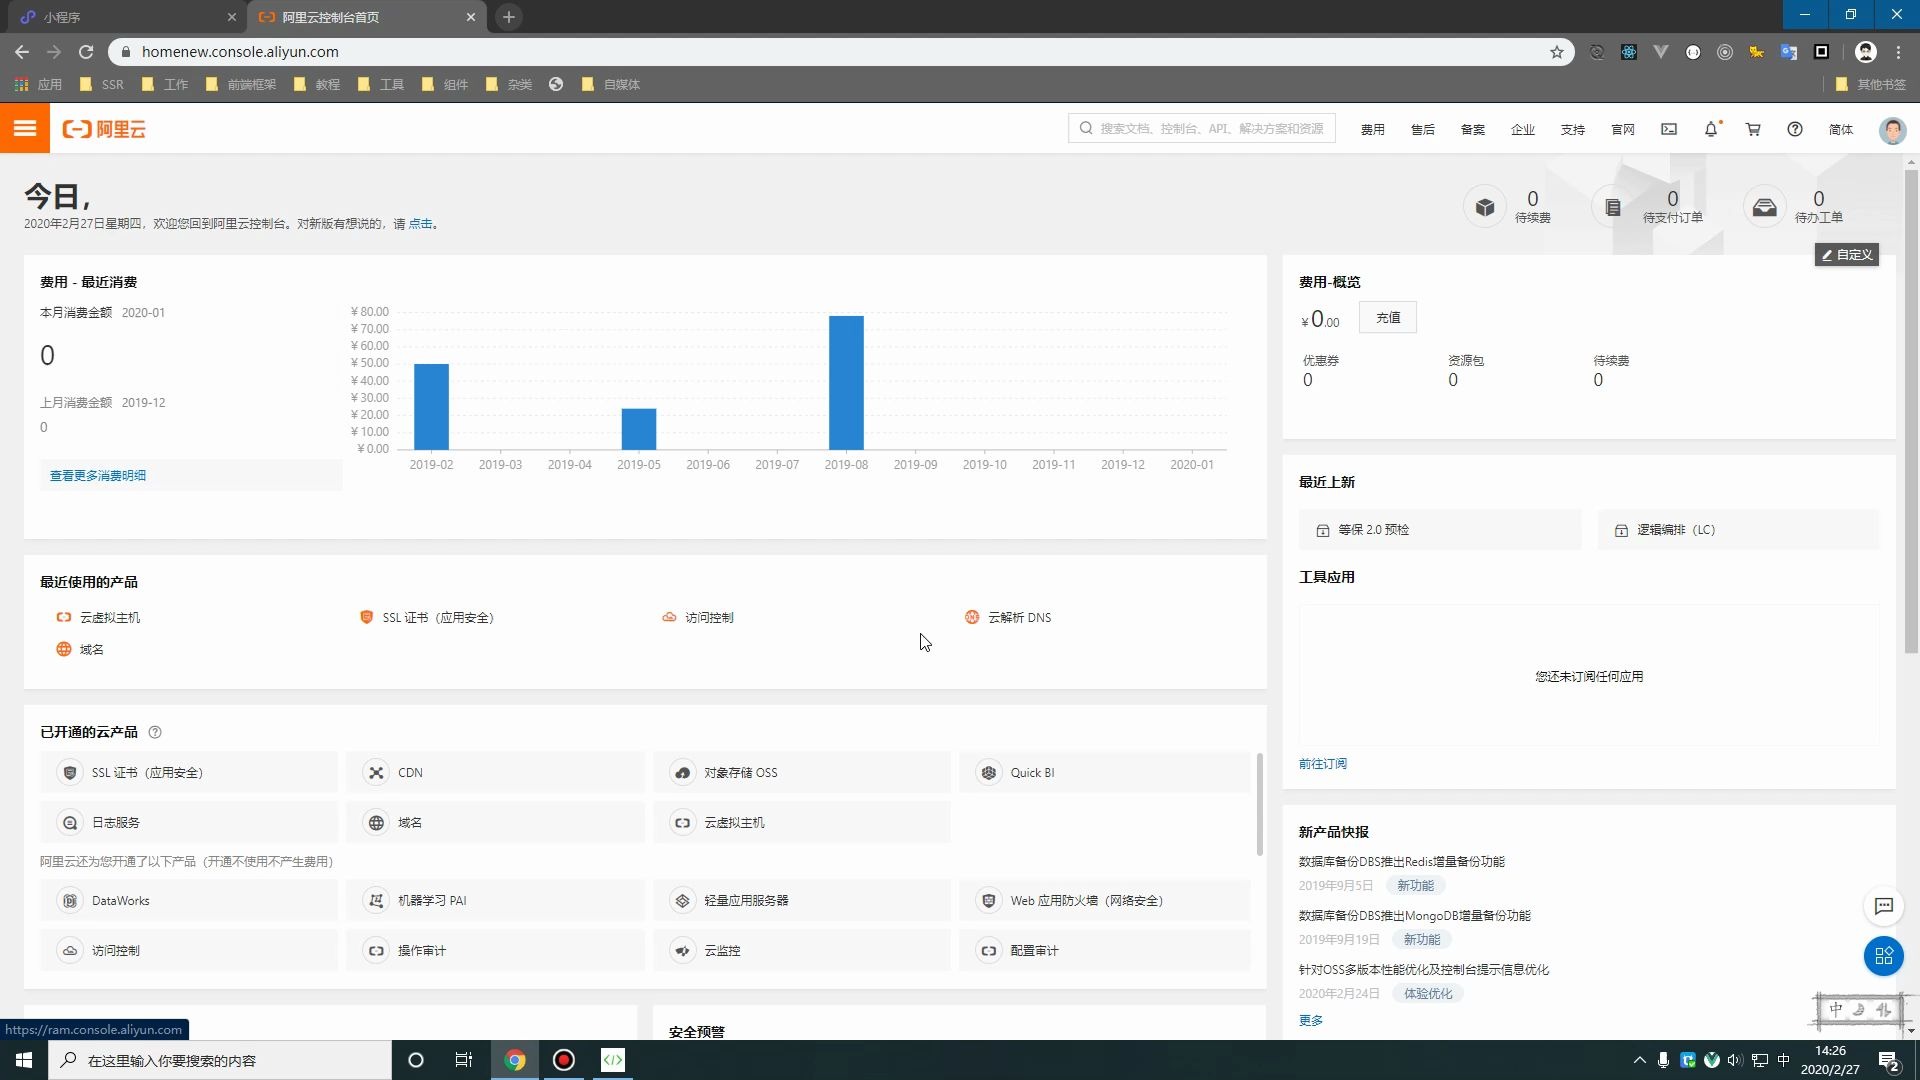
Task: Open the floating chat feedback icon
Action: [x=1884, y=906]
